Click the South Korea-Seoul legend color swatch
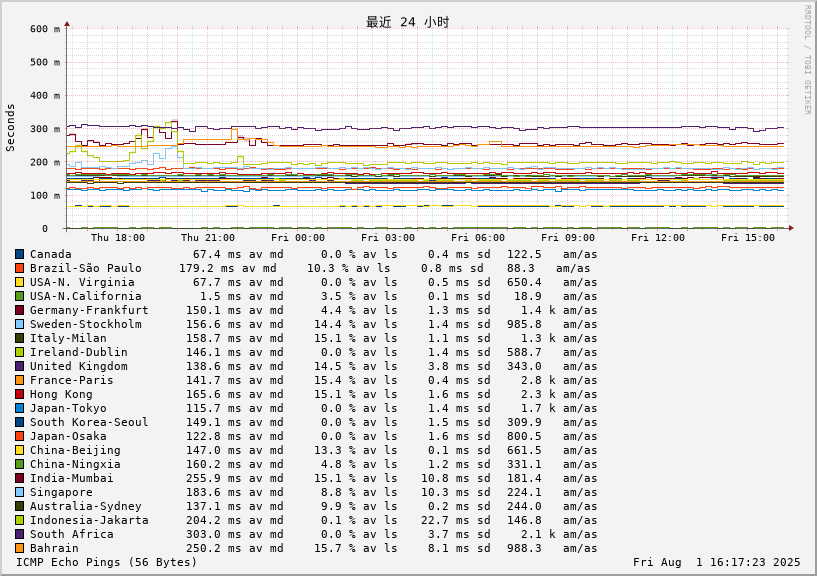Viewport: 817px width, 576px height. pyautogui.click(x=19, y=422)
